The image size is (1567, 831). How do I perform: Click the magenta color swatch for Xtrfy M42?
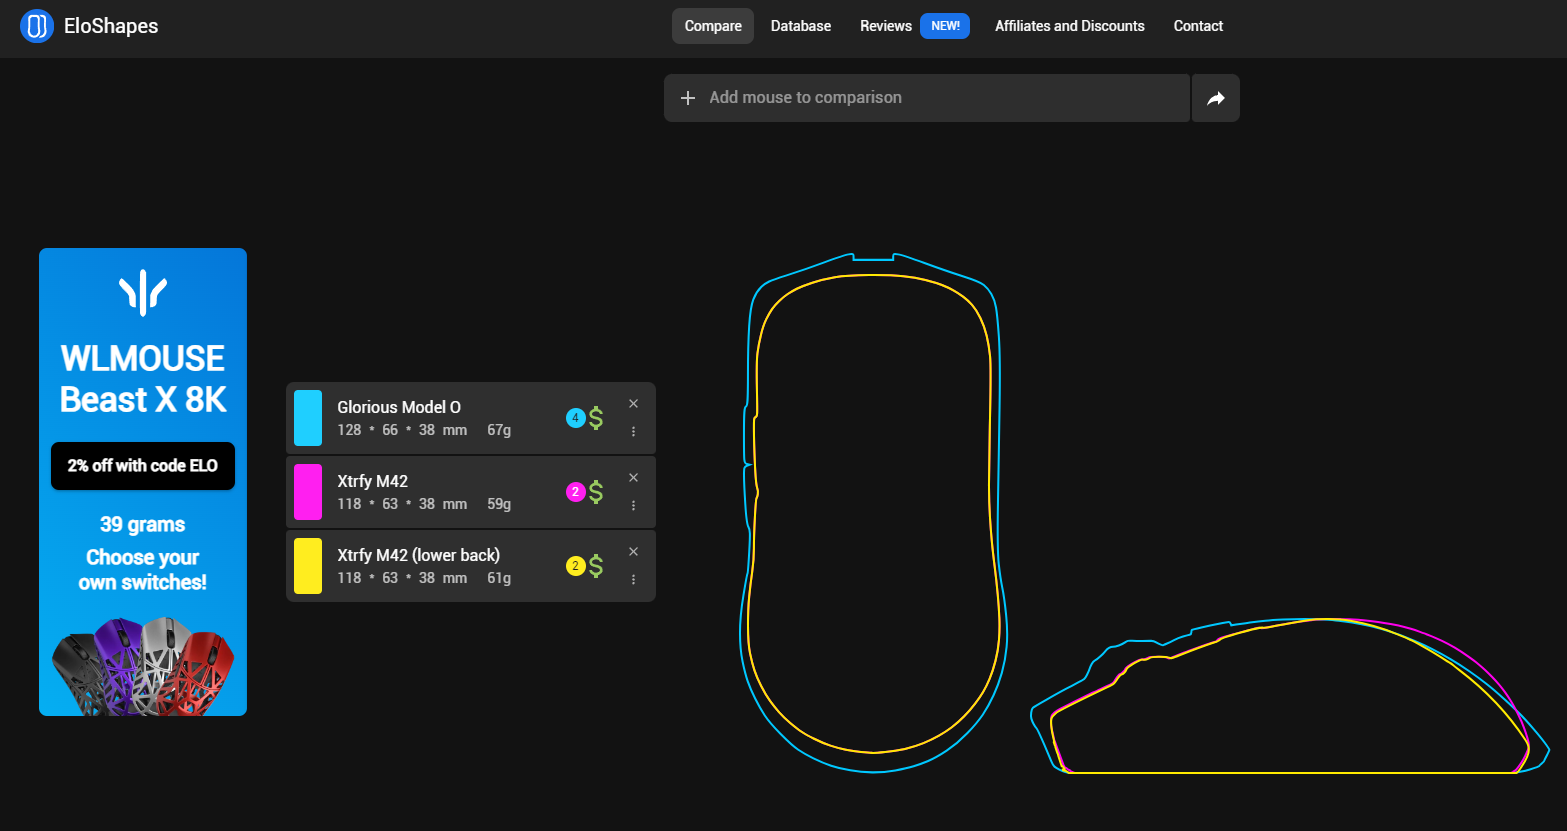pyautogui.click(x=308, y=492)
